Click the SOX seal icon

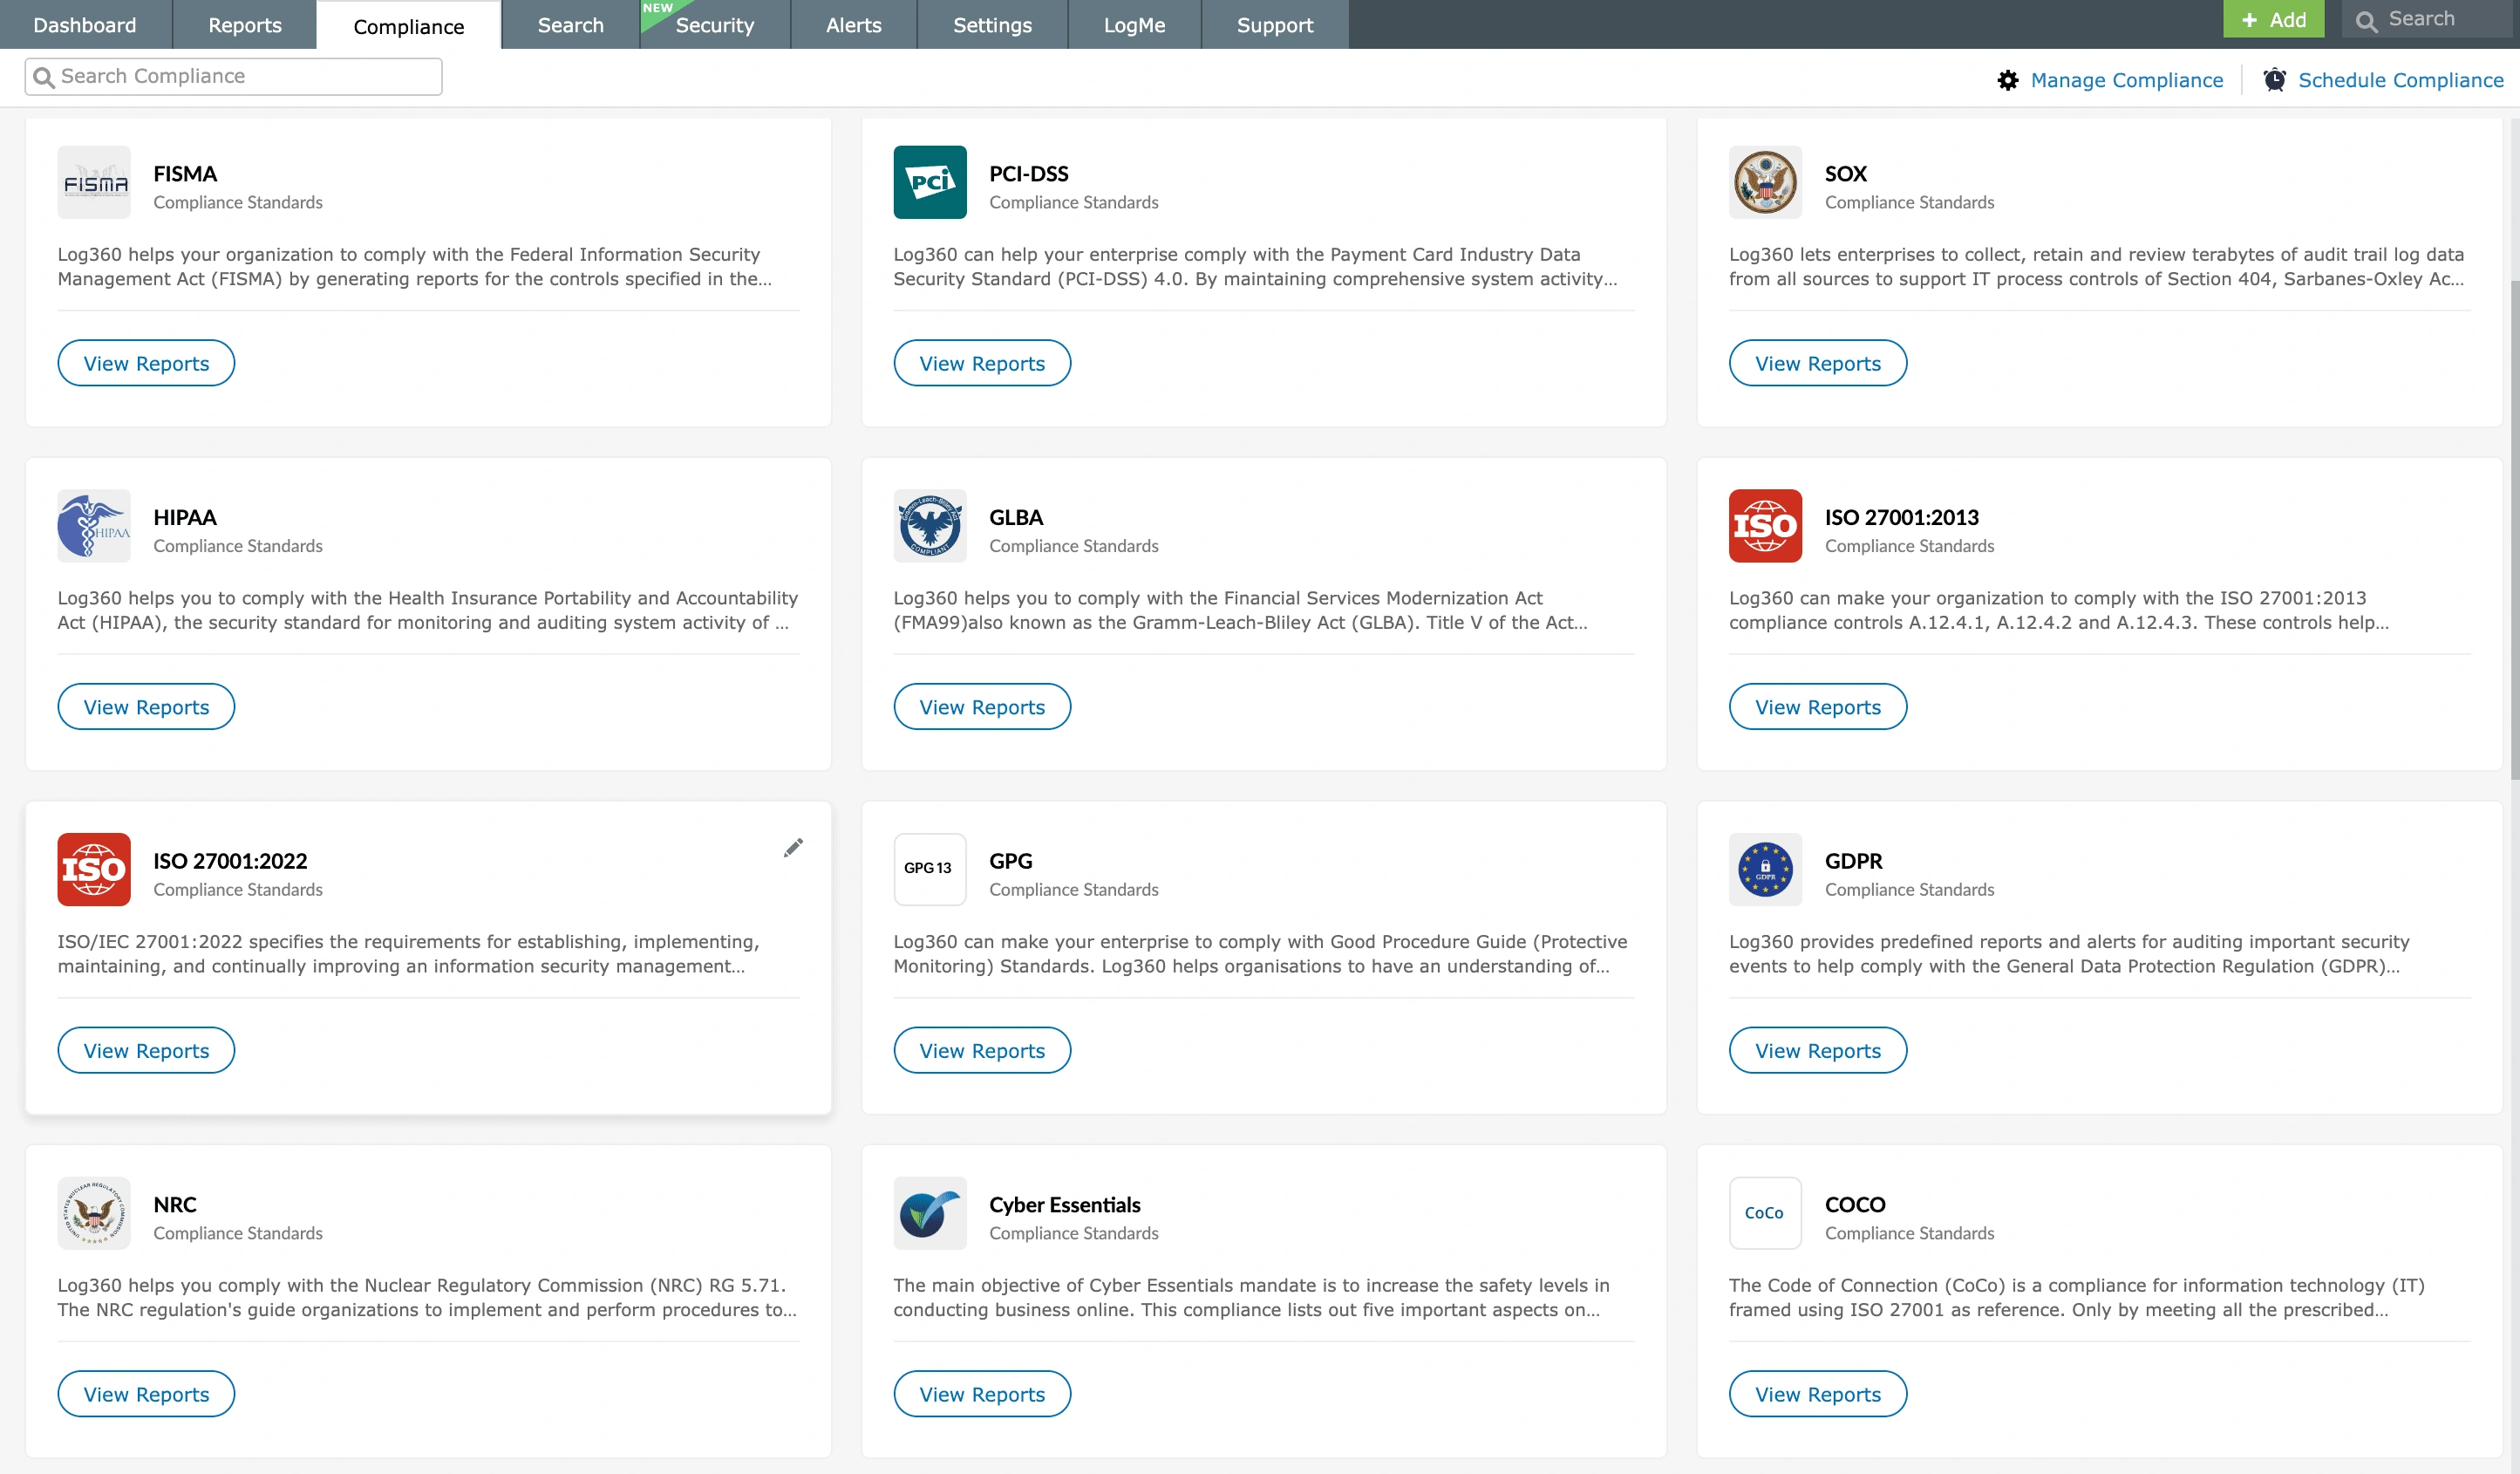[1765, 182]
